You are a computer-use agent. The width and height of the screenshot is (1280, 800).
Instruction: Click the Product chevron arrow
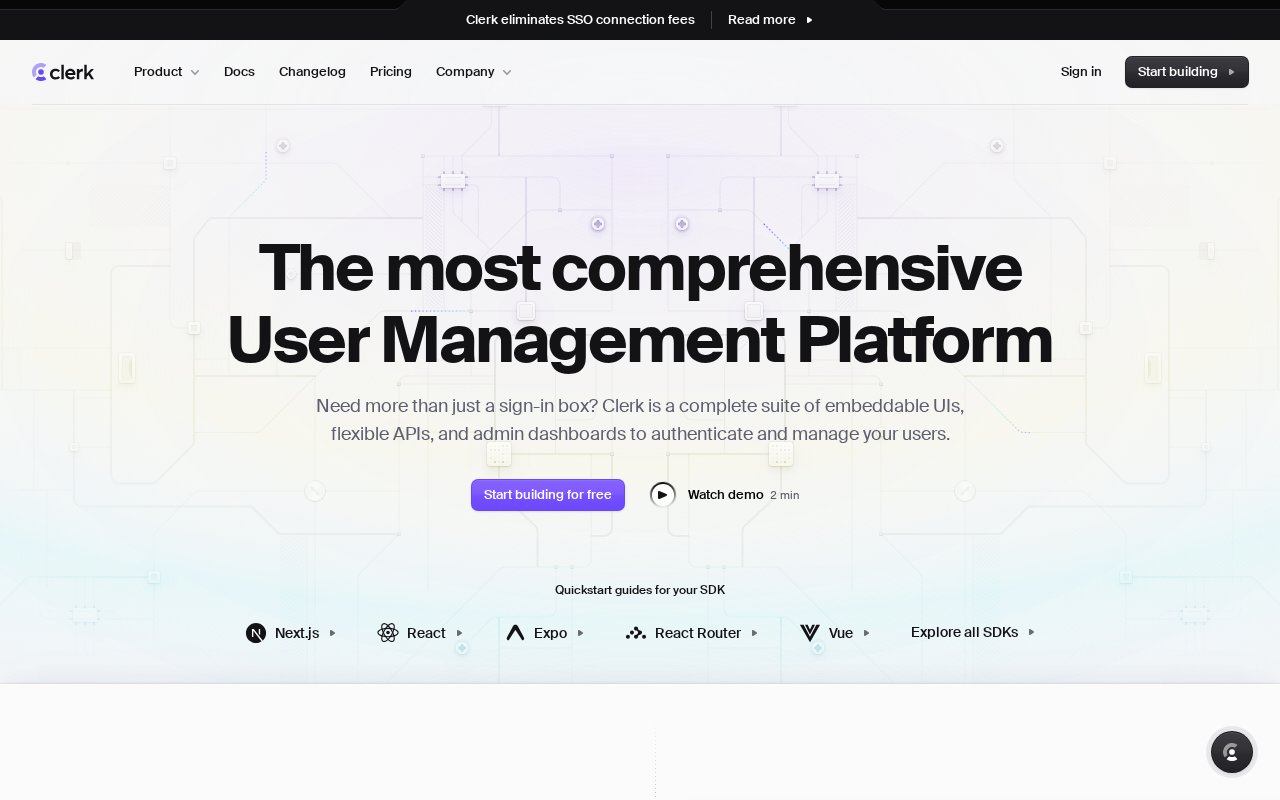click(195, 72)
